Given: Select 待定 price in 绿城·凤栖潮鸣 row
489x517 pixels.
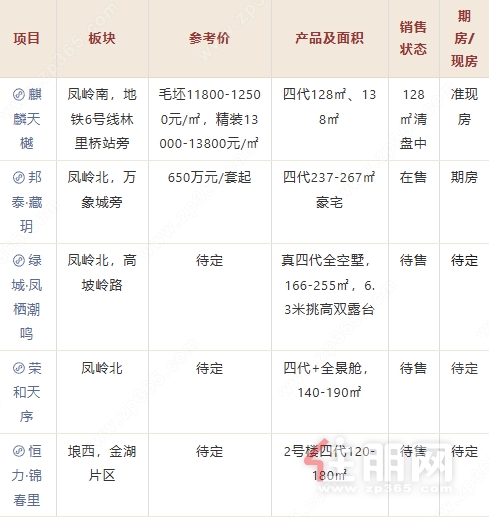Looking at the screenshot, I should coord(209,261).
